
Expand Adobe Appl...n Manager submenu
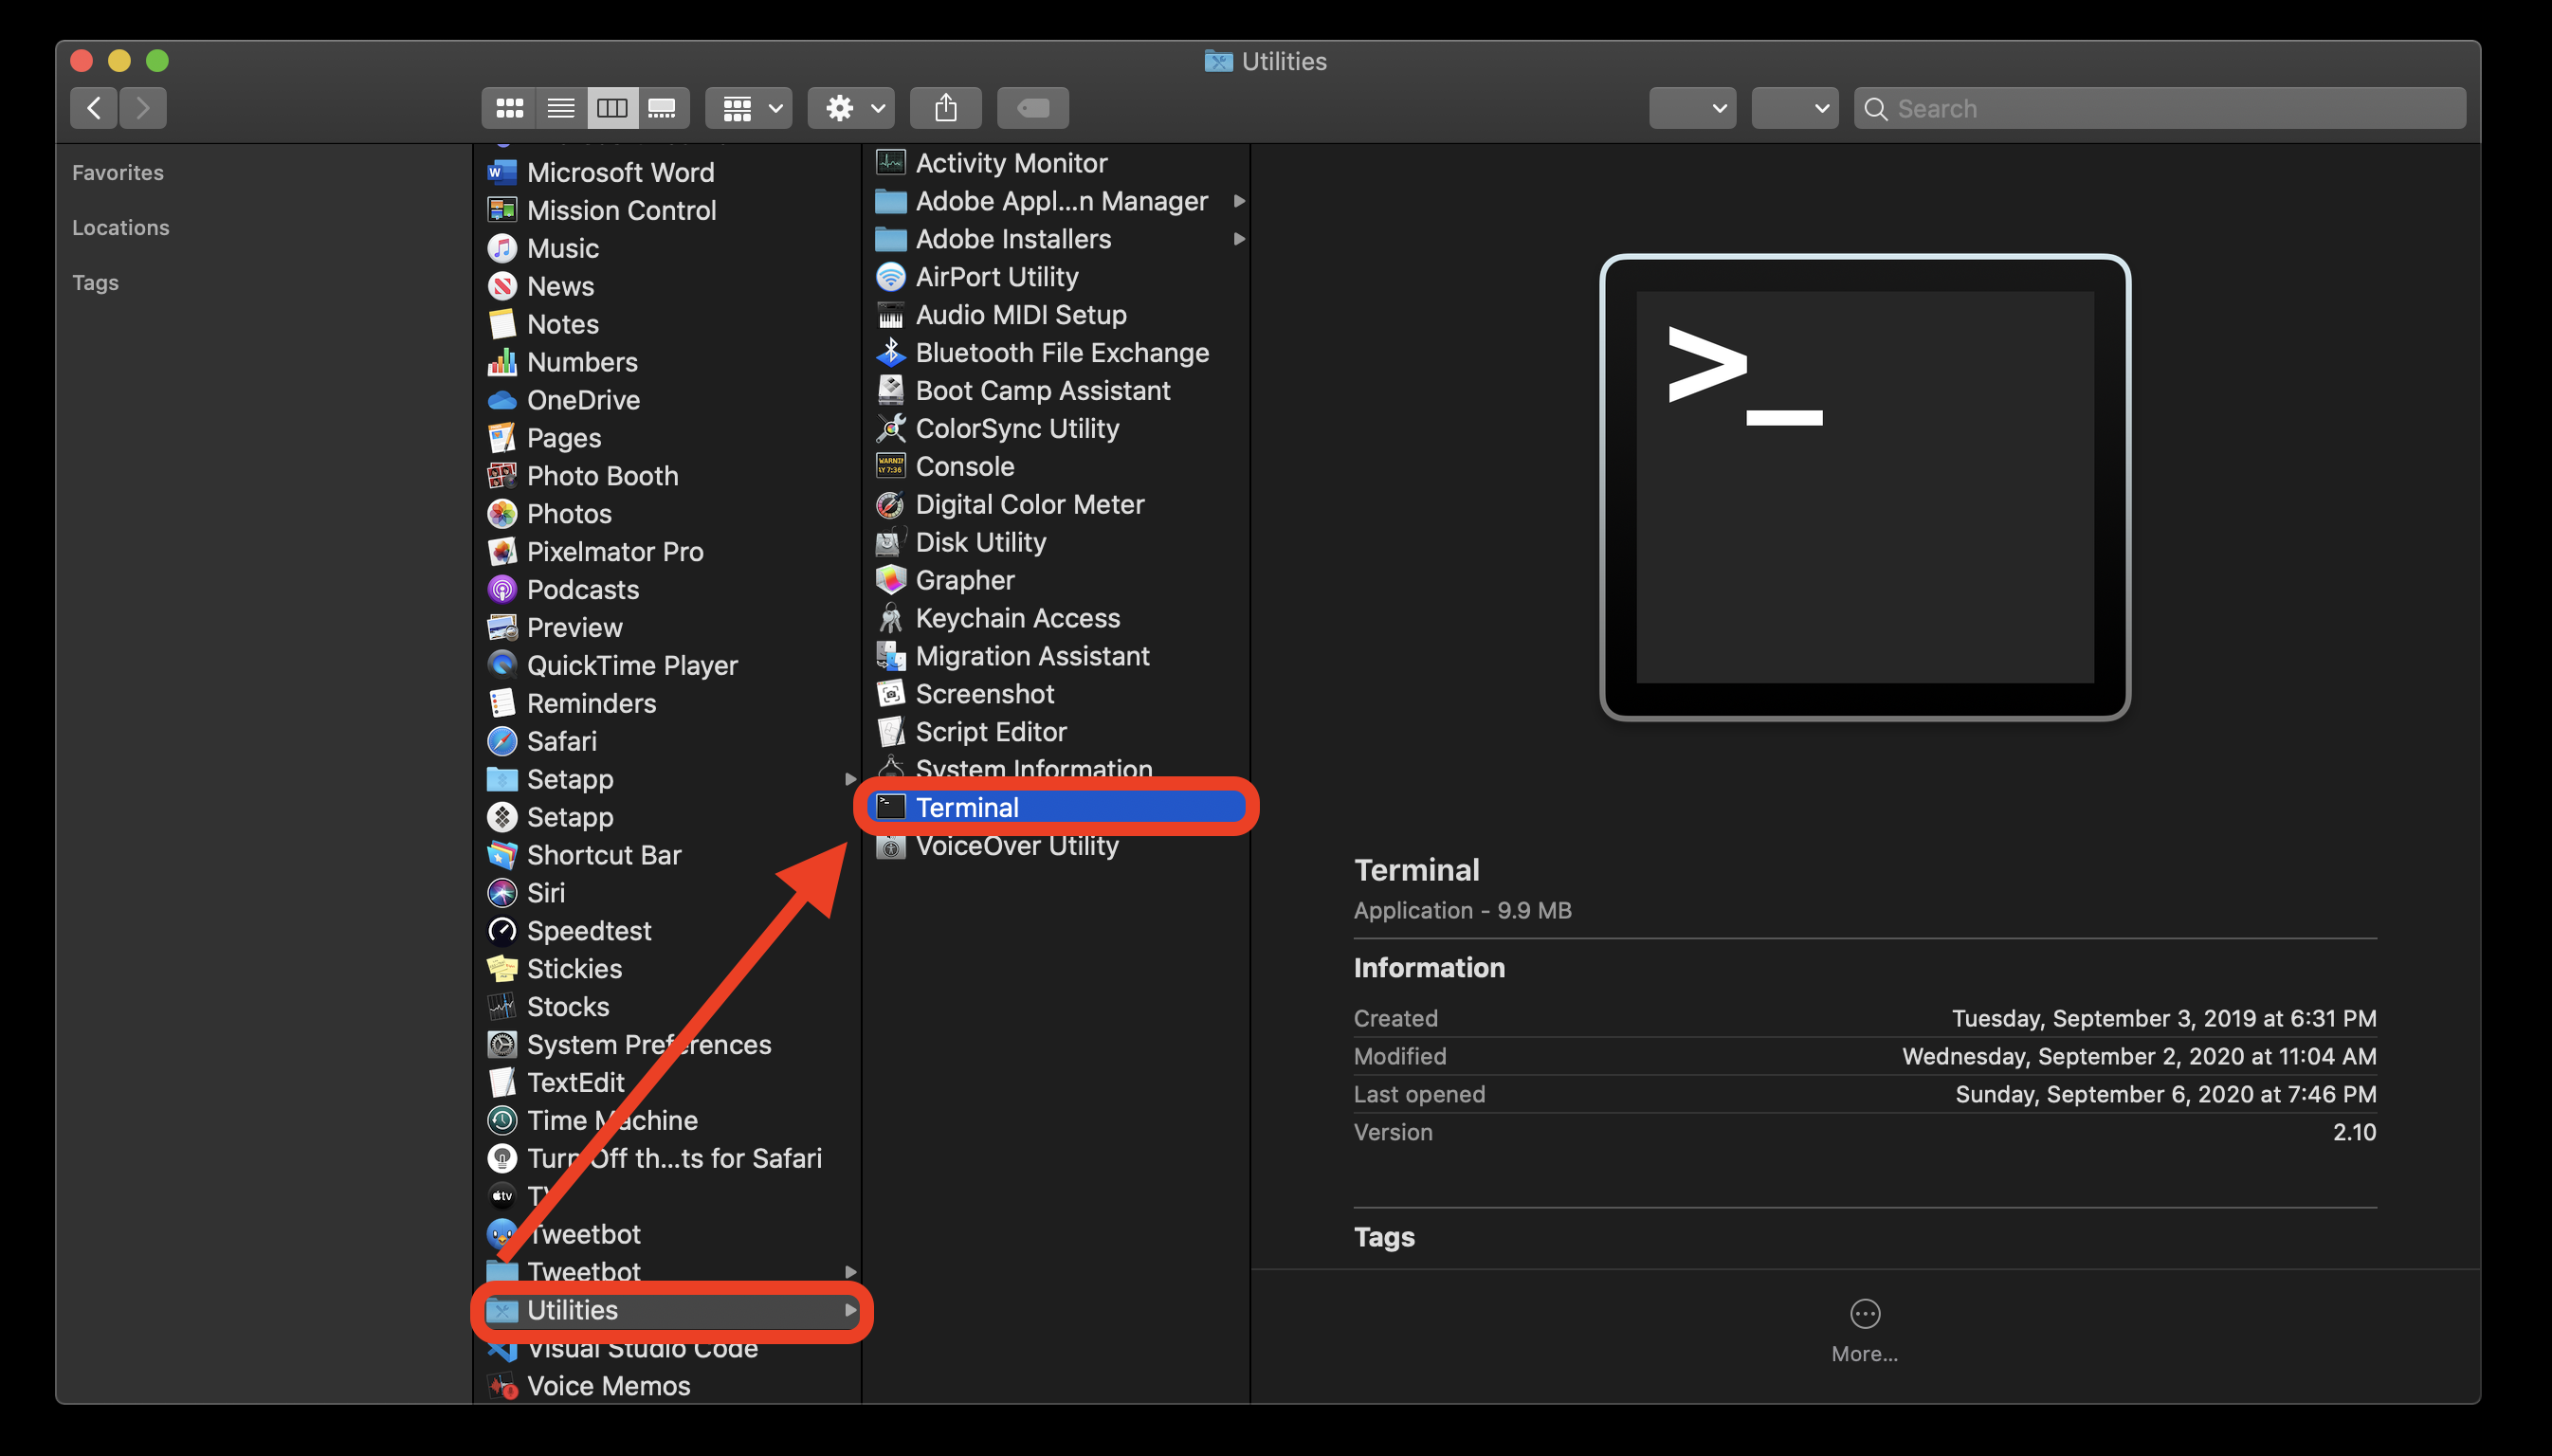1237,200
